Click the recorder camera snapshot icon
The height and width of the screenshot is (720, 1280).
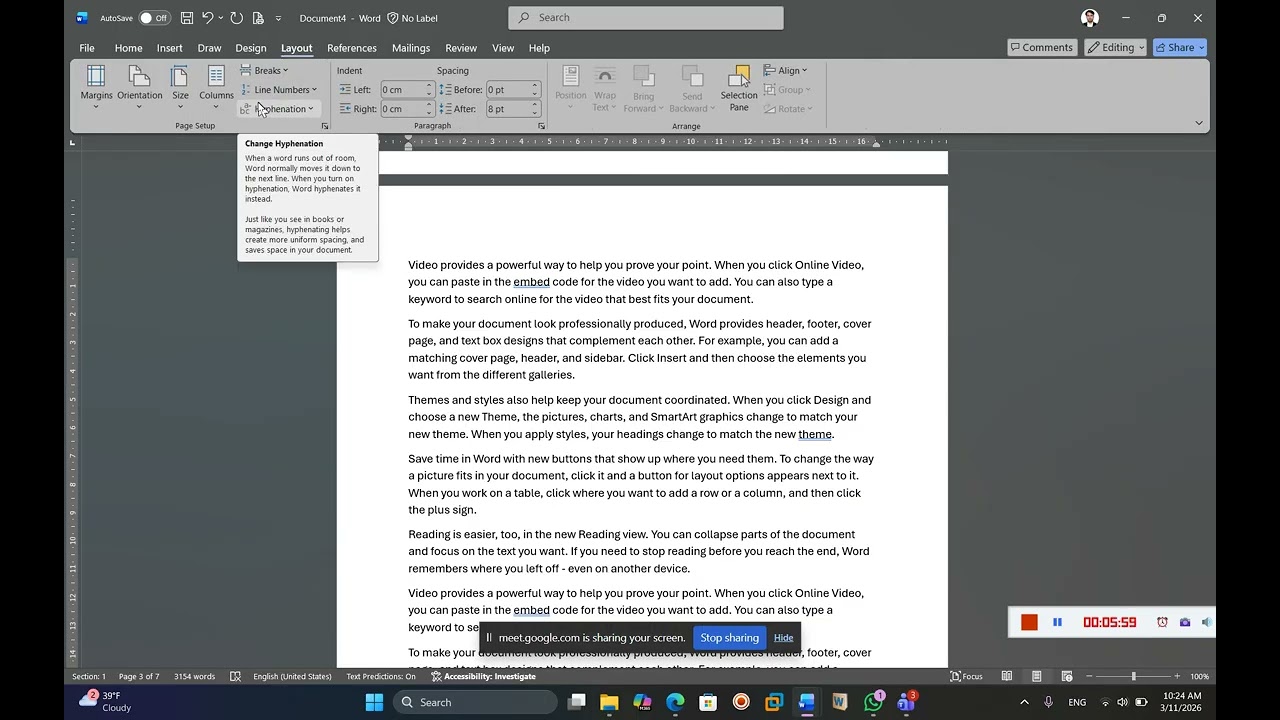coord(1185,622)
